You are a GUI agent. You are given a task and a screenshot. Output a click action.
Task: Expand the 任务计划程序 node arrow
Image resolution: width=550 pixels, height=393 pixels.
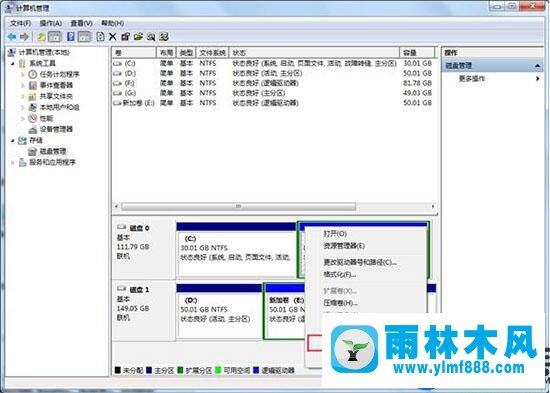click(x=23, y=75)
